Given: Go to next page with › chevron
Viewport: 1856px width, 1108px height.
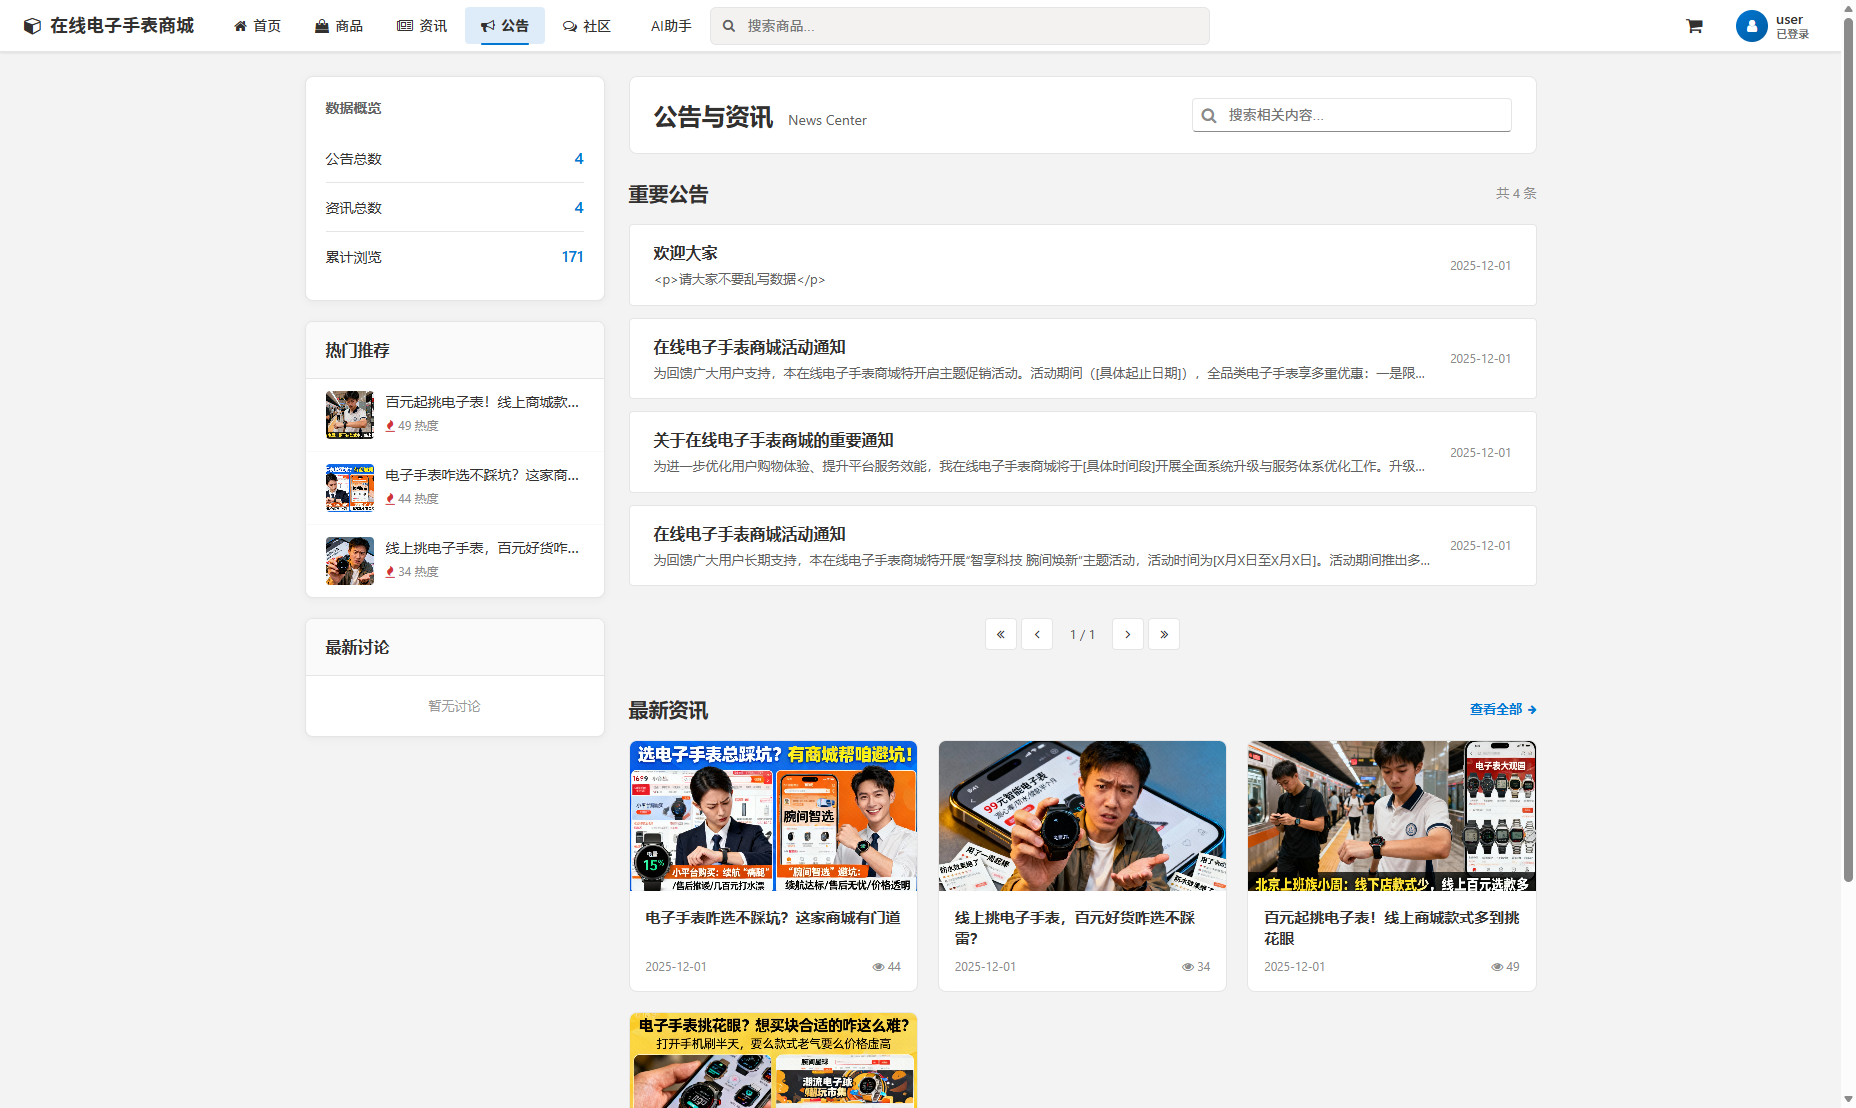Looking at the screenshot, I should 1127,634.
